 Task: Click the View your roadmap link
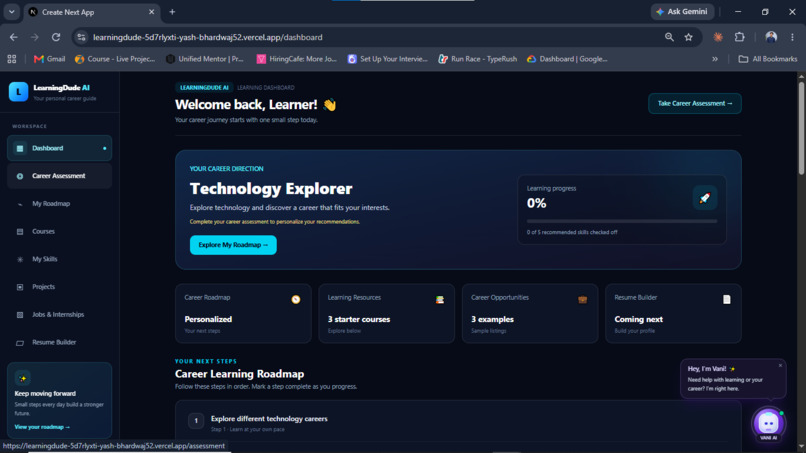tap(42, 427)
